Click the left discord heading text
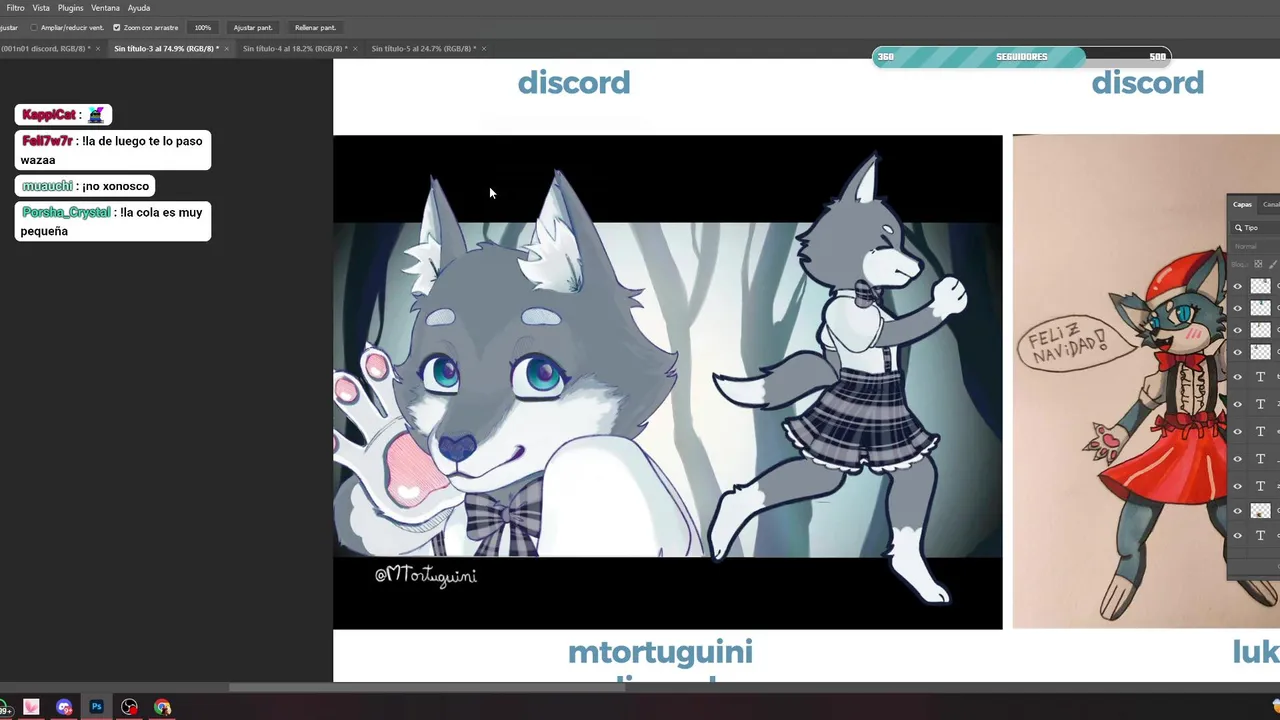 point(573,83)
